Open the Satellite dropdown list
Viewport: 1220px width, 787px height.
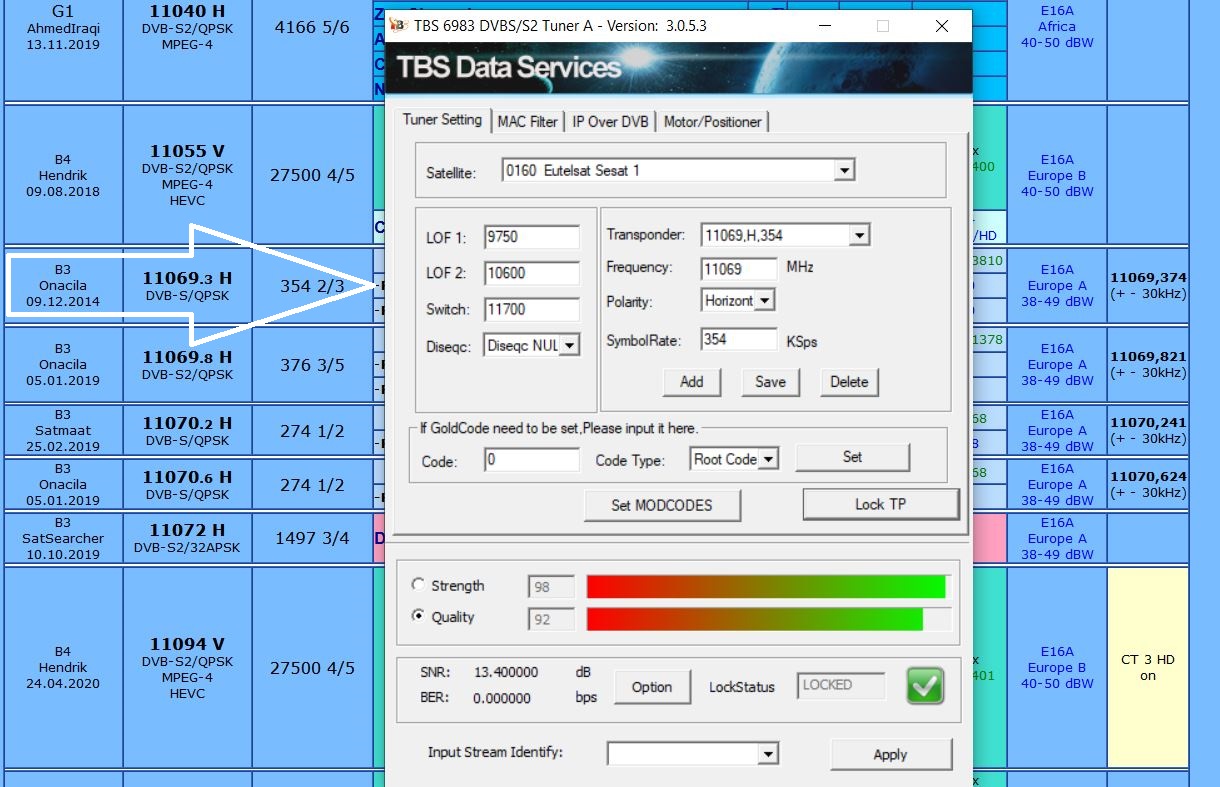(845, 171)
